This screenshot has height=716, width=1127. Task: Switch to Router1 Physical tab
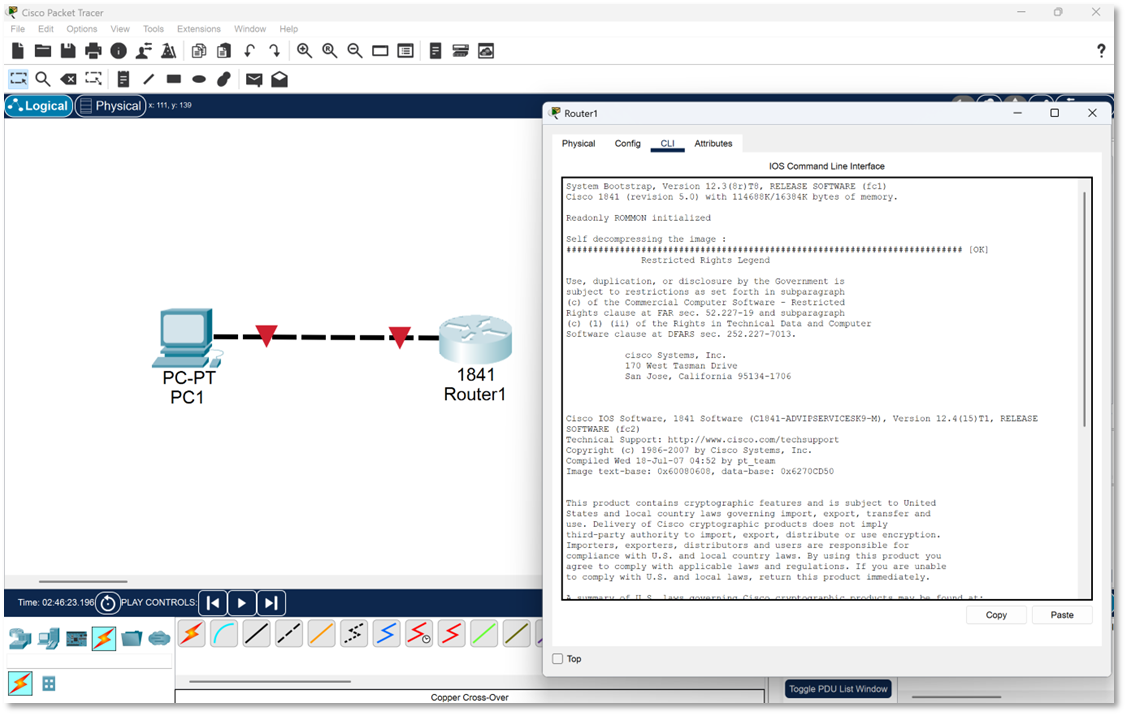pyautogui.click(x=579, y=144)
